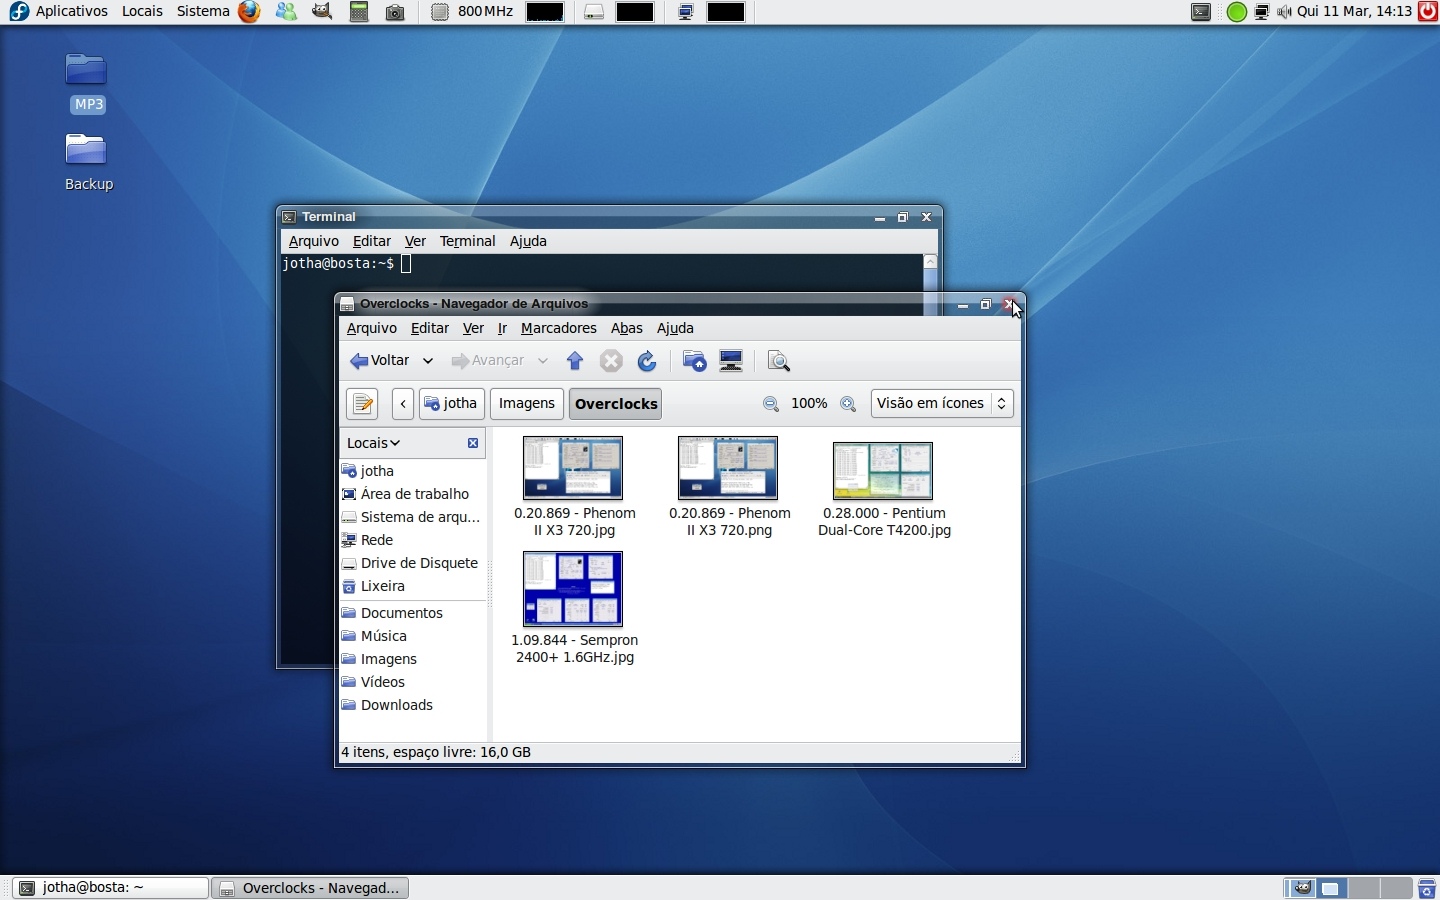Zoom in the icon view

pos(849,405)
